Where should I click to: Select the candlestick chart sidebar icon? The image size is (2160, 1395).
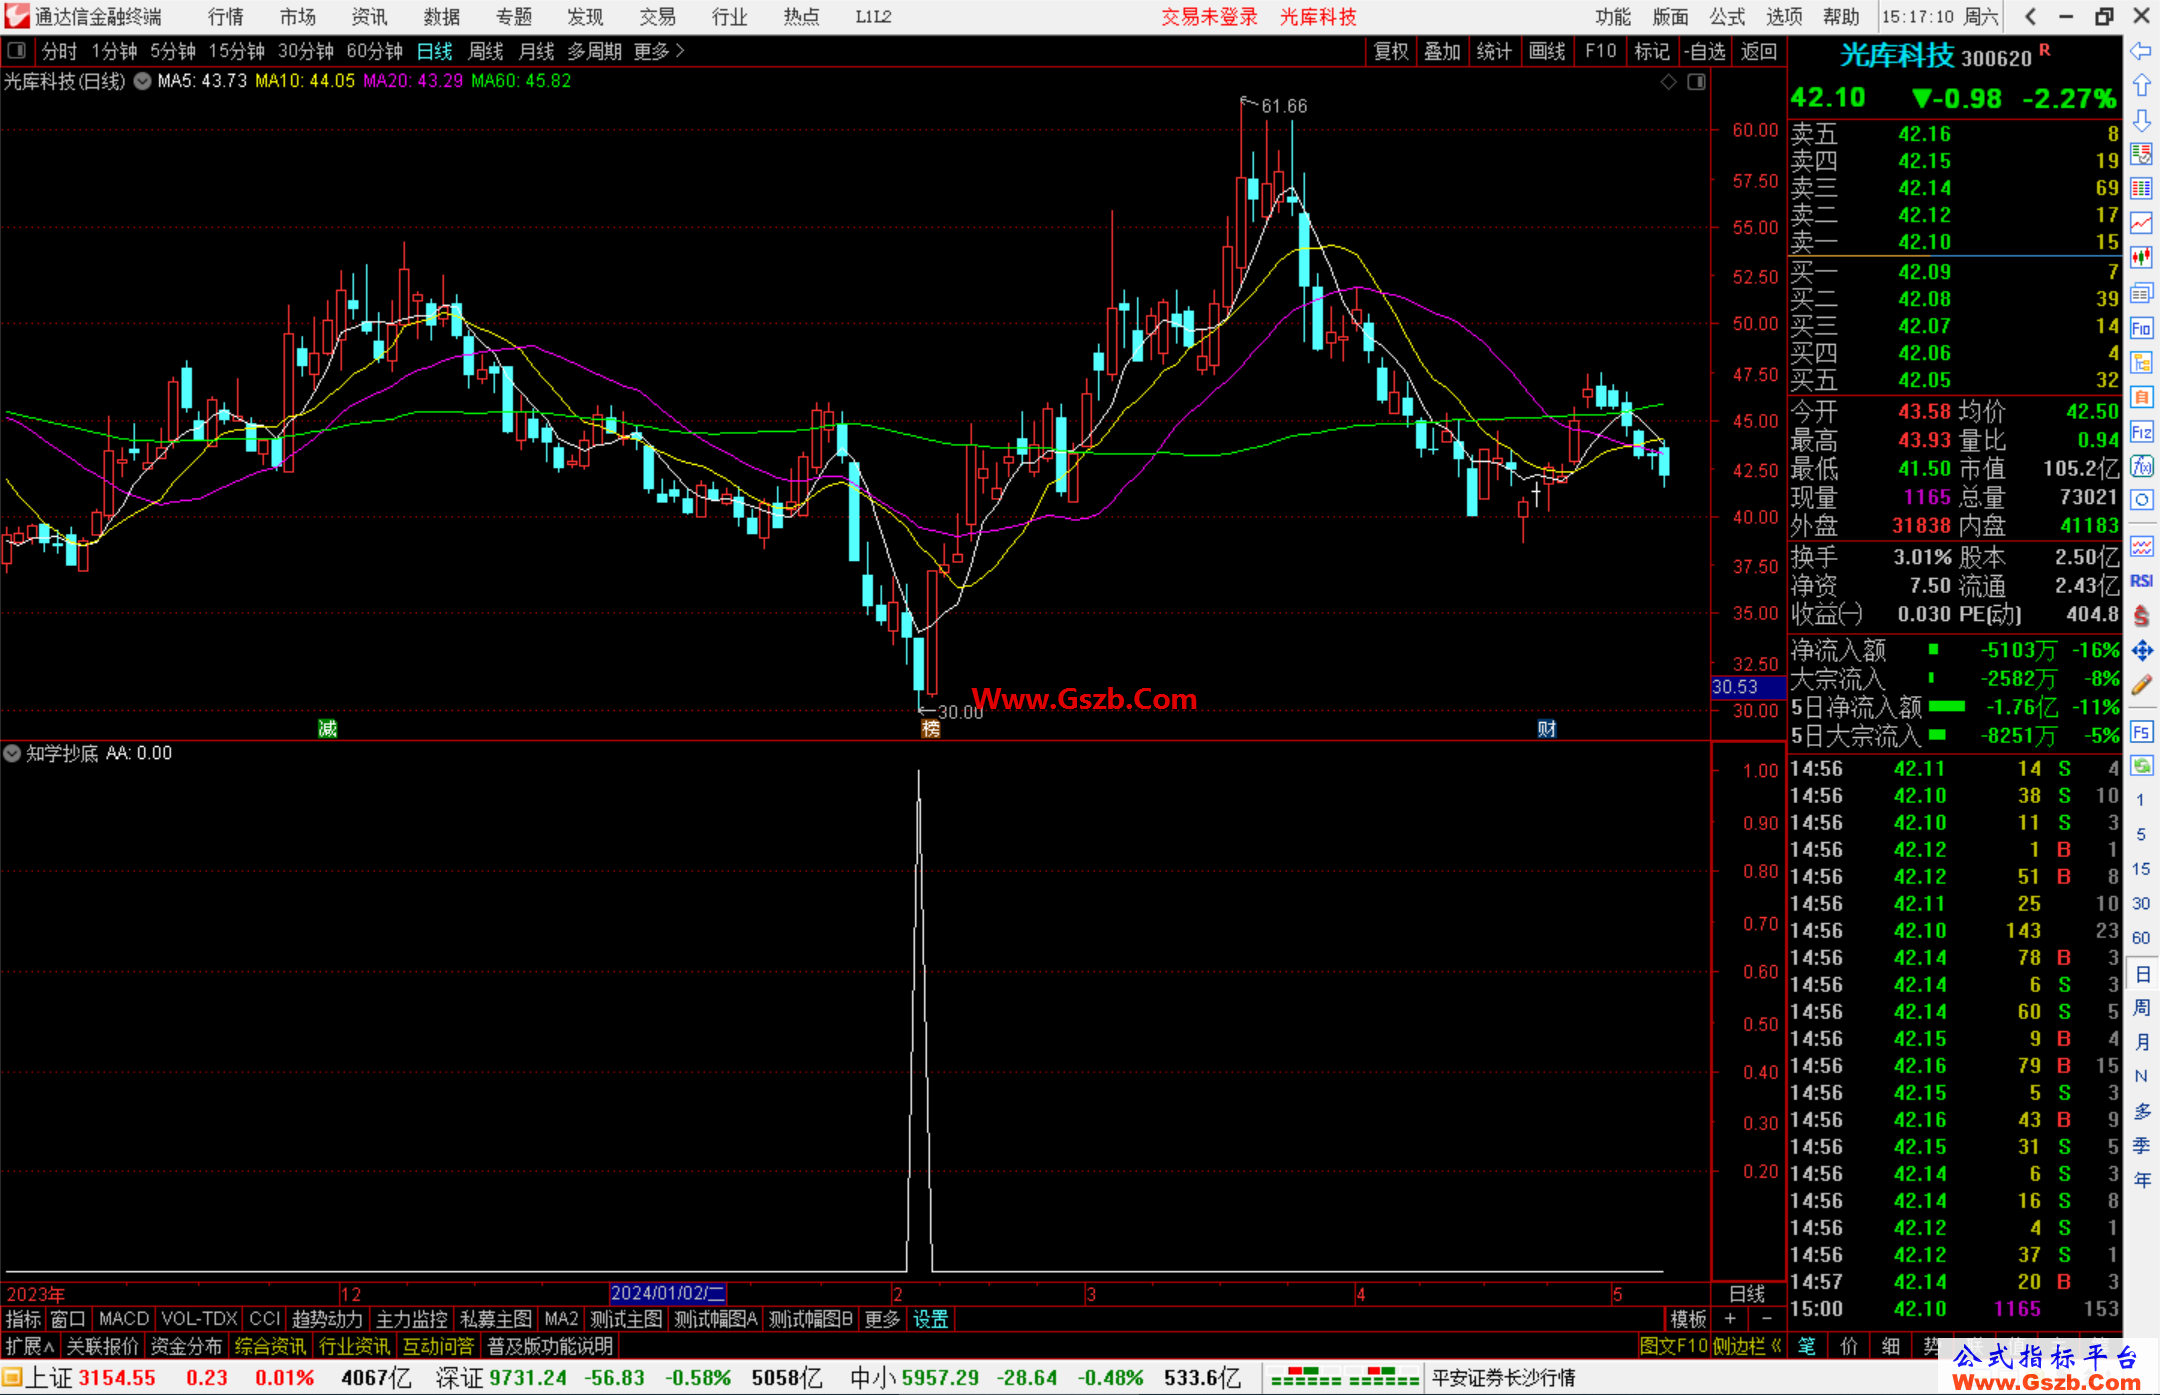[2141, 258]
